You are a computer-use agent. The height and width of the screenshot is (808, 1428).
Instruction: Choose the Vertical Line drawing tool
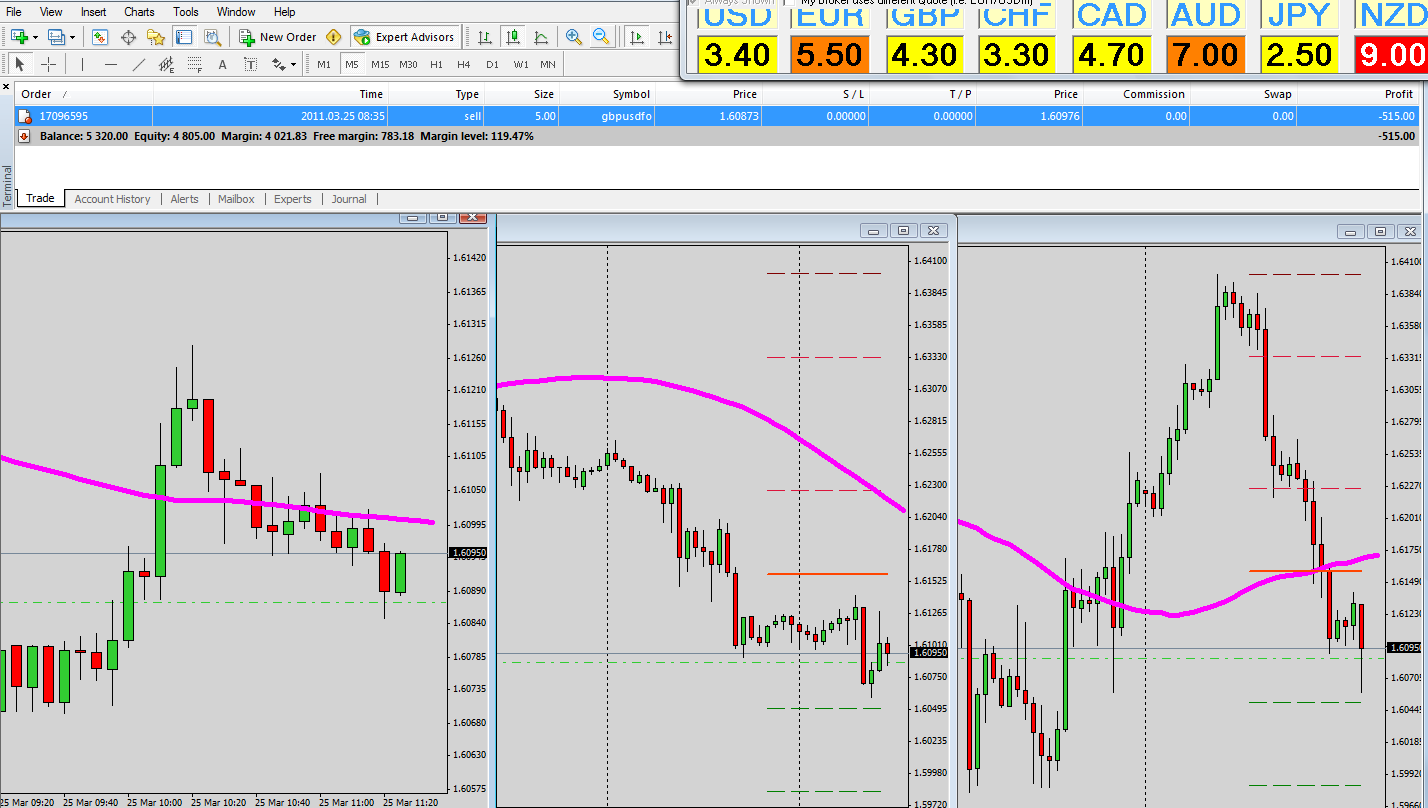point(83,64)
